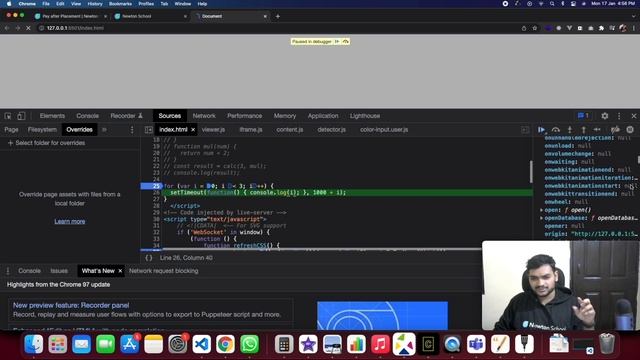Open the Application panel
The image size is (640, 360).
pos(323,116)
